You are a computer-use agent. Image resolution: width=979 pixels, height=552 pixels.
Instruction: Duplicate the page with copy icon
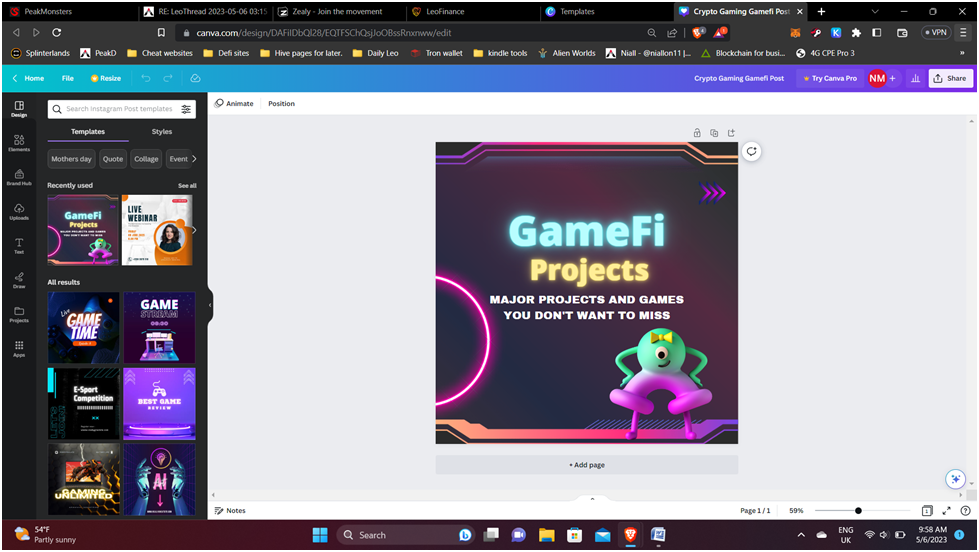[714, 132]
